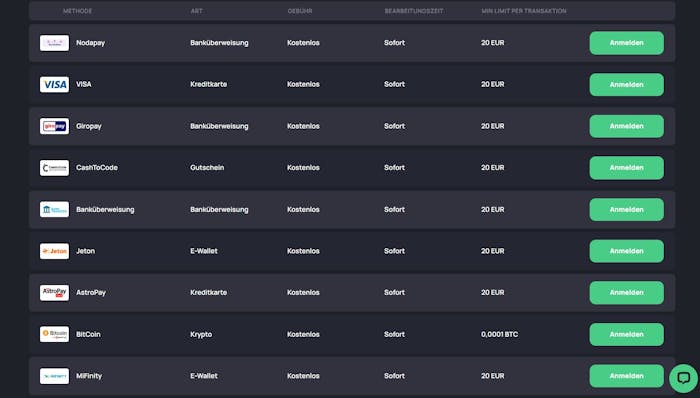Image resolution: width=700 pixels, height=398 pixels.
Task: Click the AstroPay method name
Action: (91, 293)
